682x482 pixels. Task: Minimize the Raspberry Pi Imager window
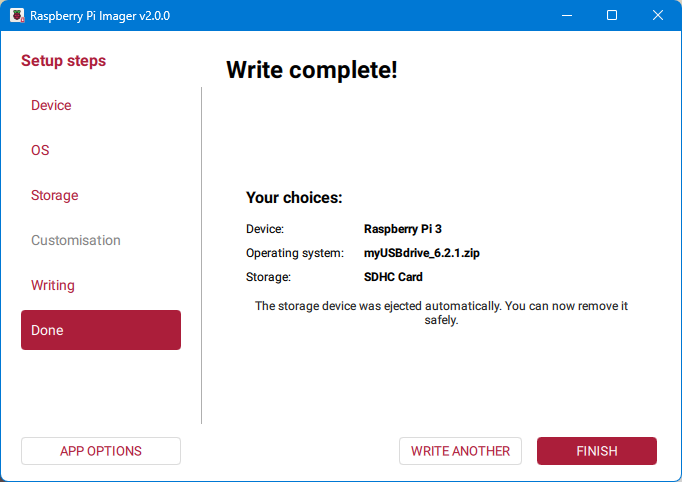point(567,15)
